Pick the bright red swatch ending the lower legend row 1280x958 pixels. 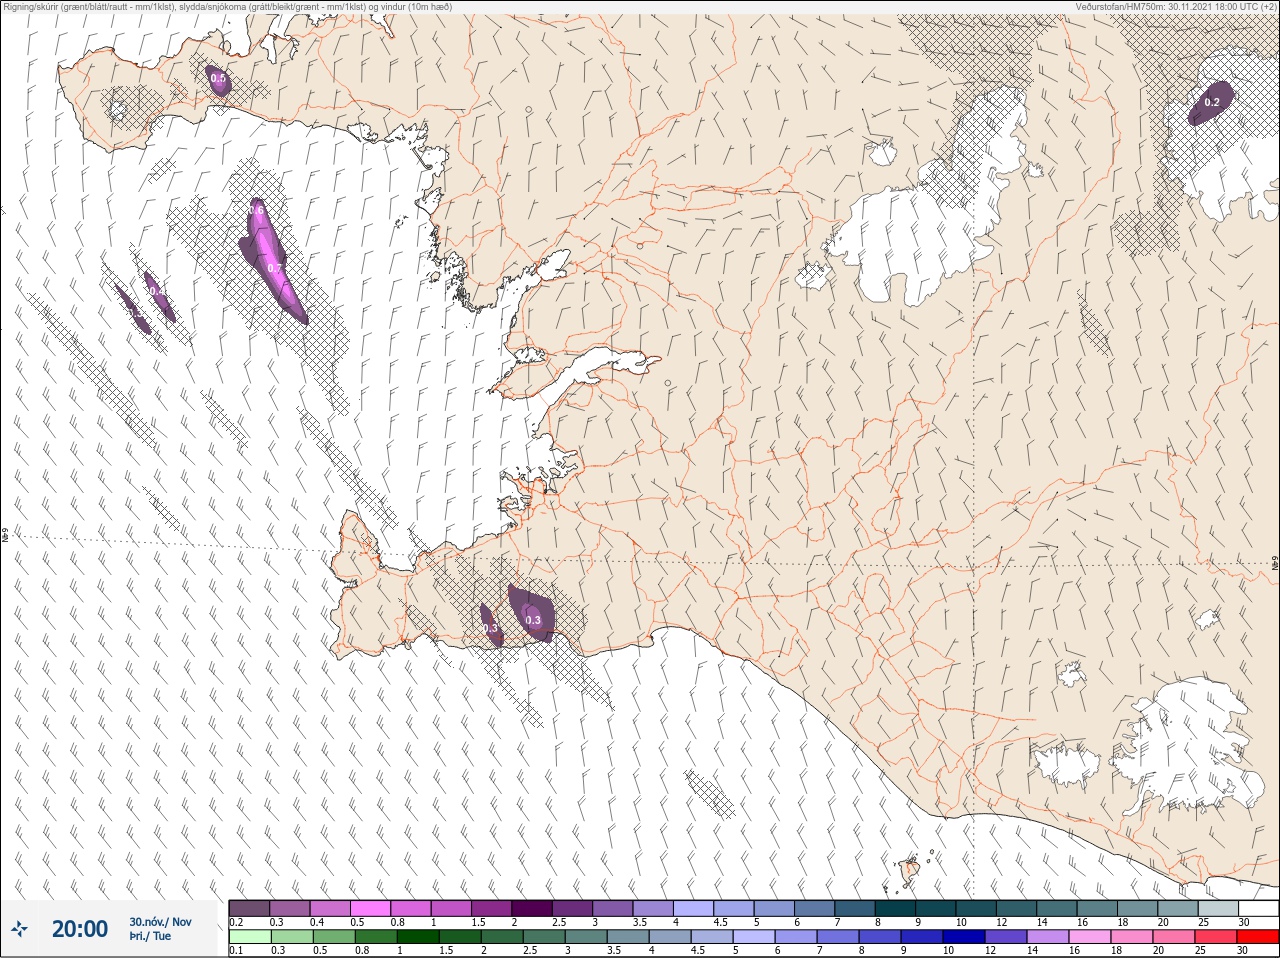pos(1257,937)
